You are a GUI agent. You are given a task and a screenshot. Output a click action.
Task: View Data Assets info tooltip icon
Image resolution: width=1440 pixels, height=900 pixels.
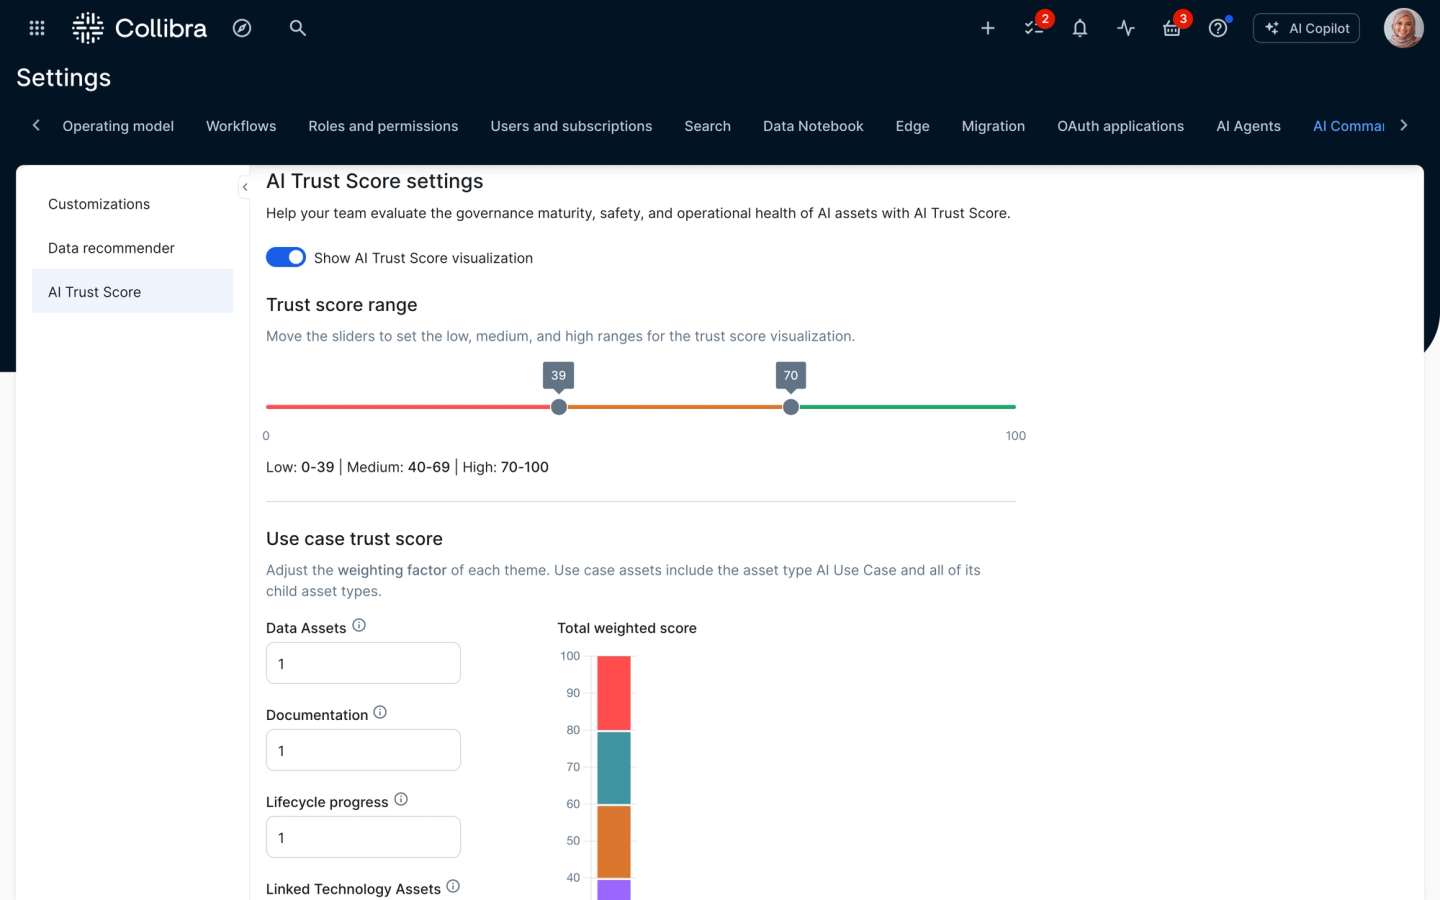(360, 624)
